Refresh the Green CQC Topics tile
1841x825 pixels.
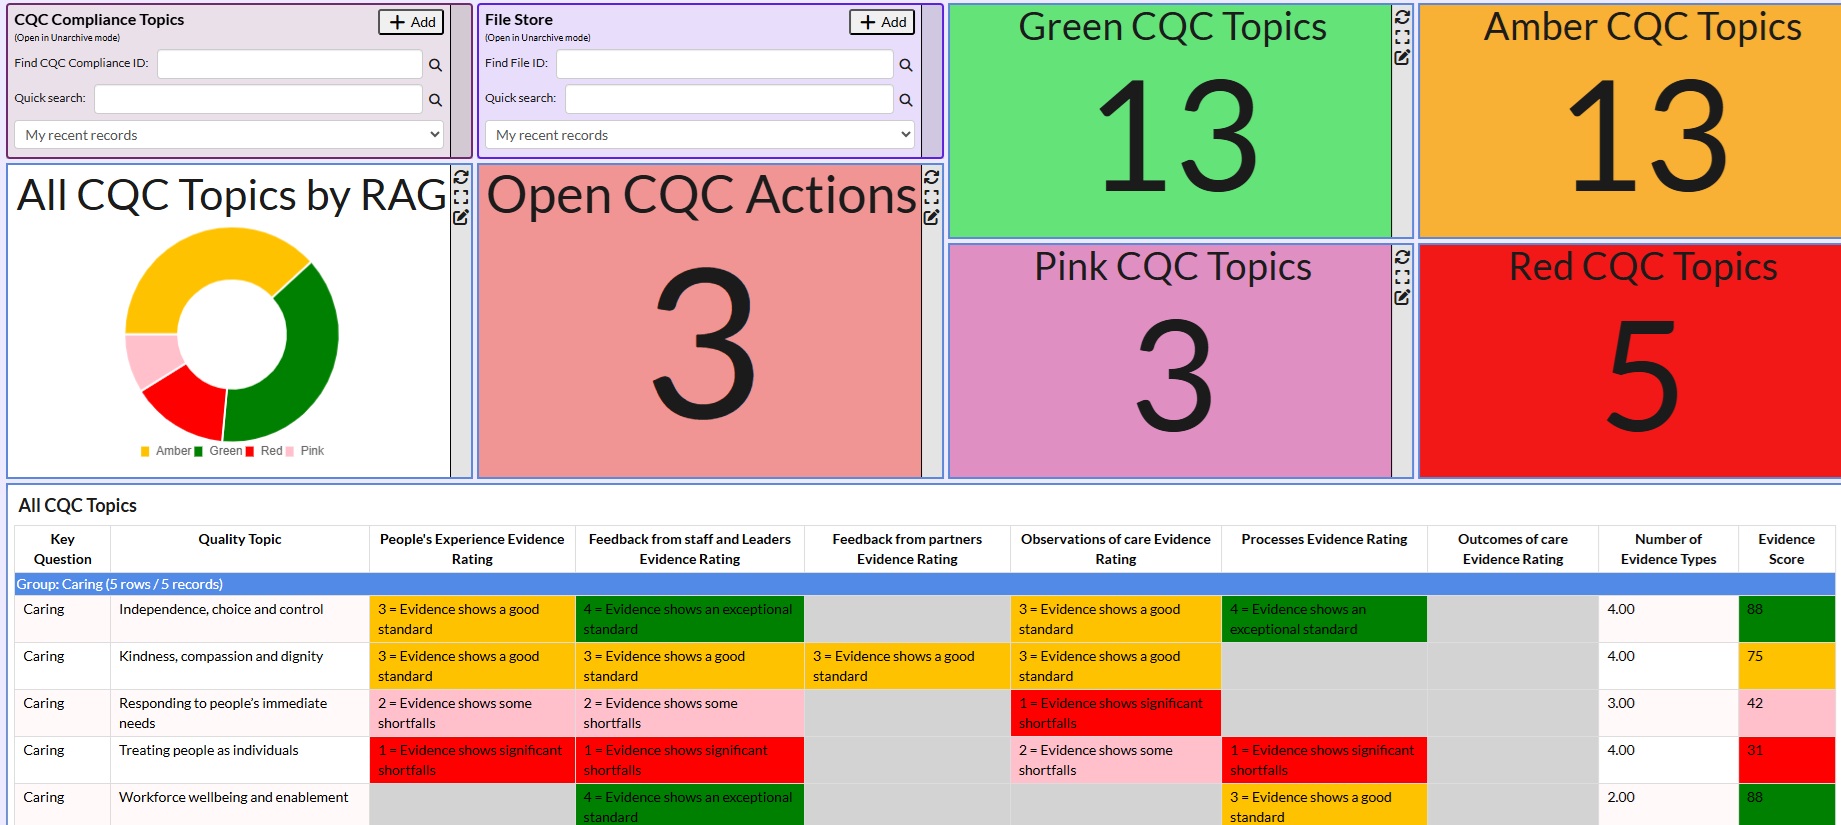[1402, 17]
